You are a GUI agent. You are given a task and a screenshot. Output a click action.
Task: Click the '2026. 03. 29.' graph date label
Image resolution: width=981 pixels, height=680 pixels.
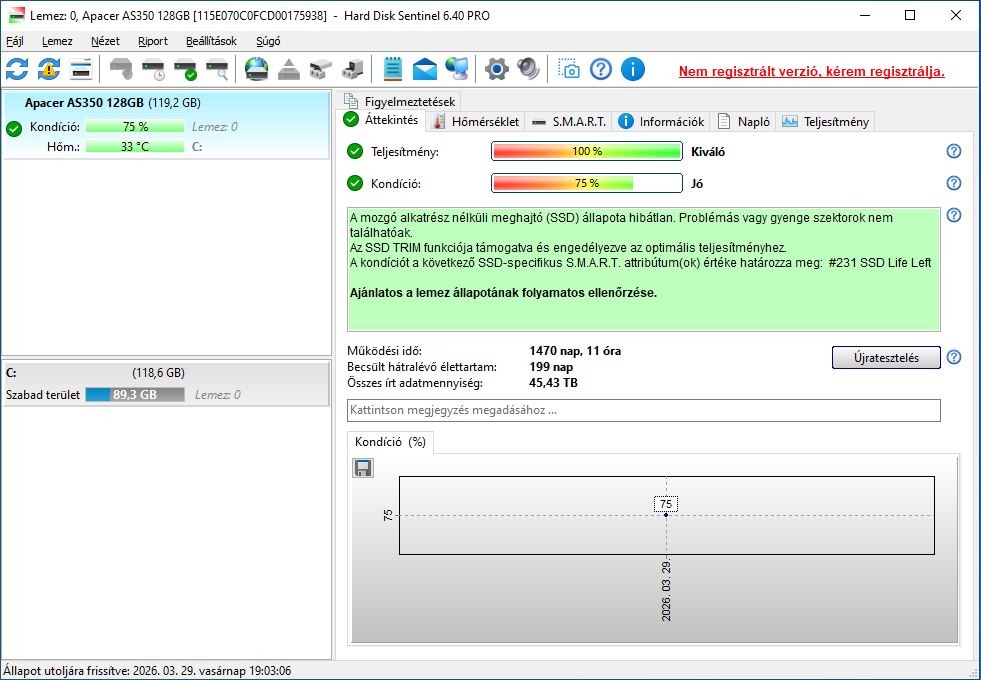(666, 591)
